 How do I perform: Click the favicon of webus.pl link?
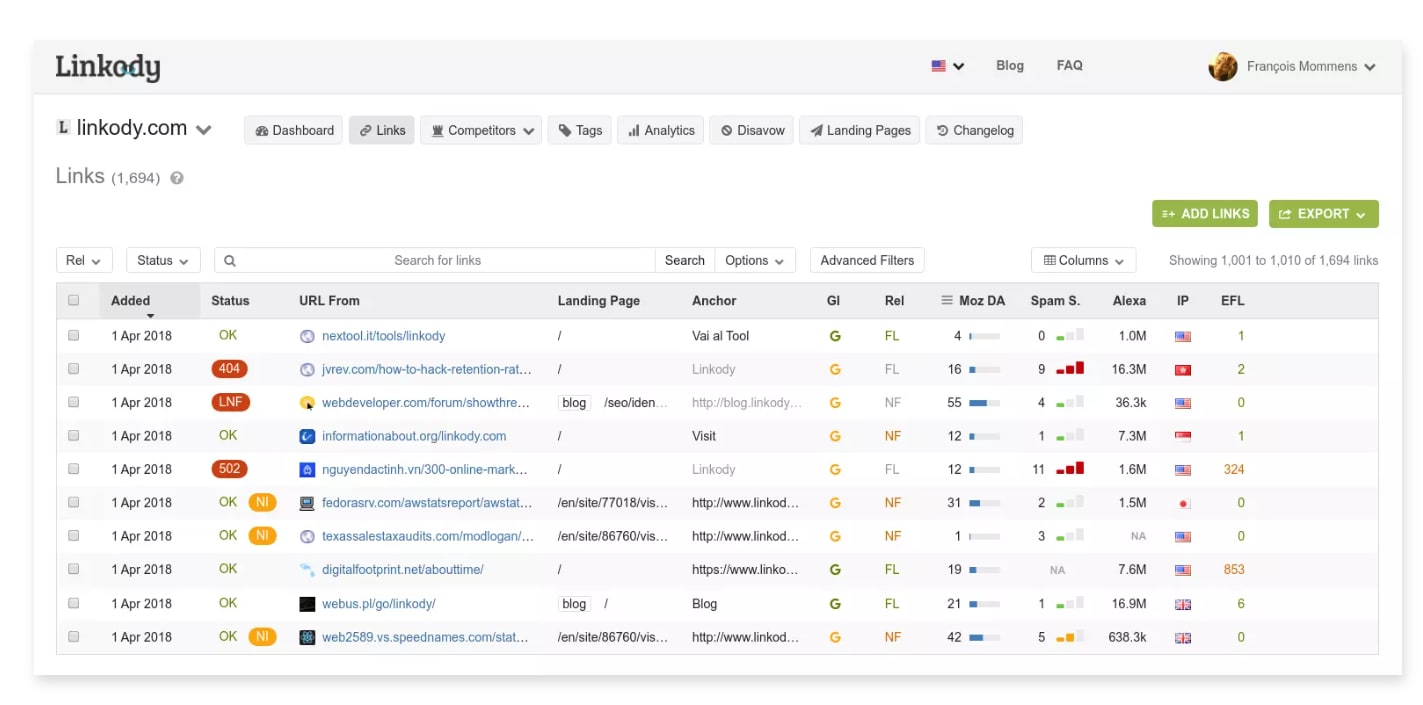[x=307, y=604]
